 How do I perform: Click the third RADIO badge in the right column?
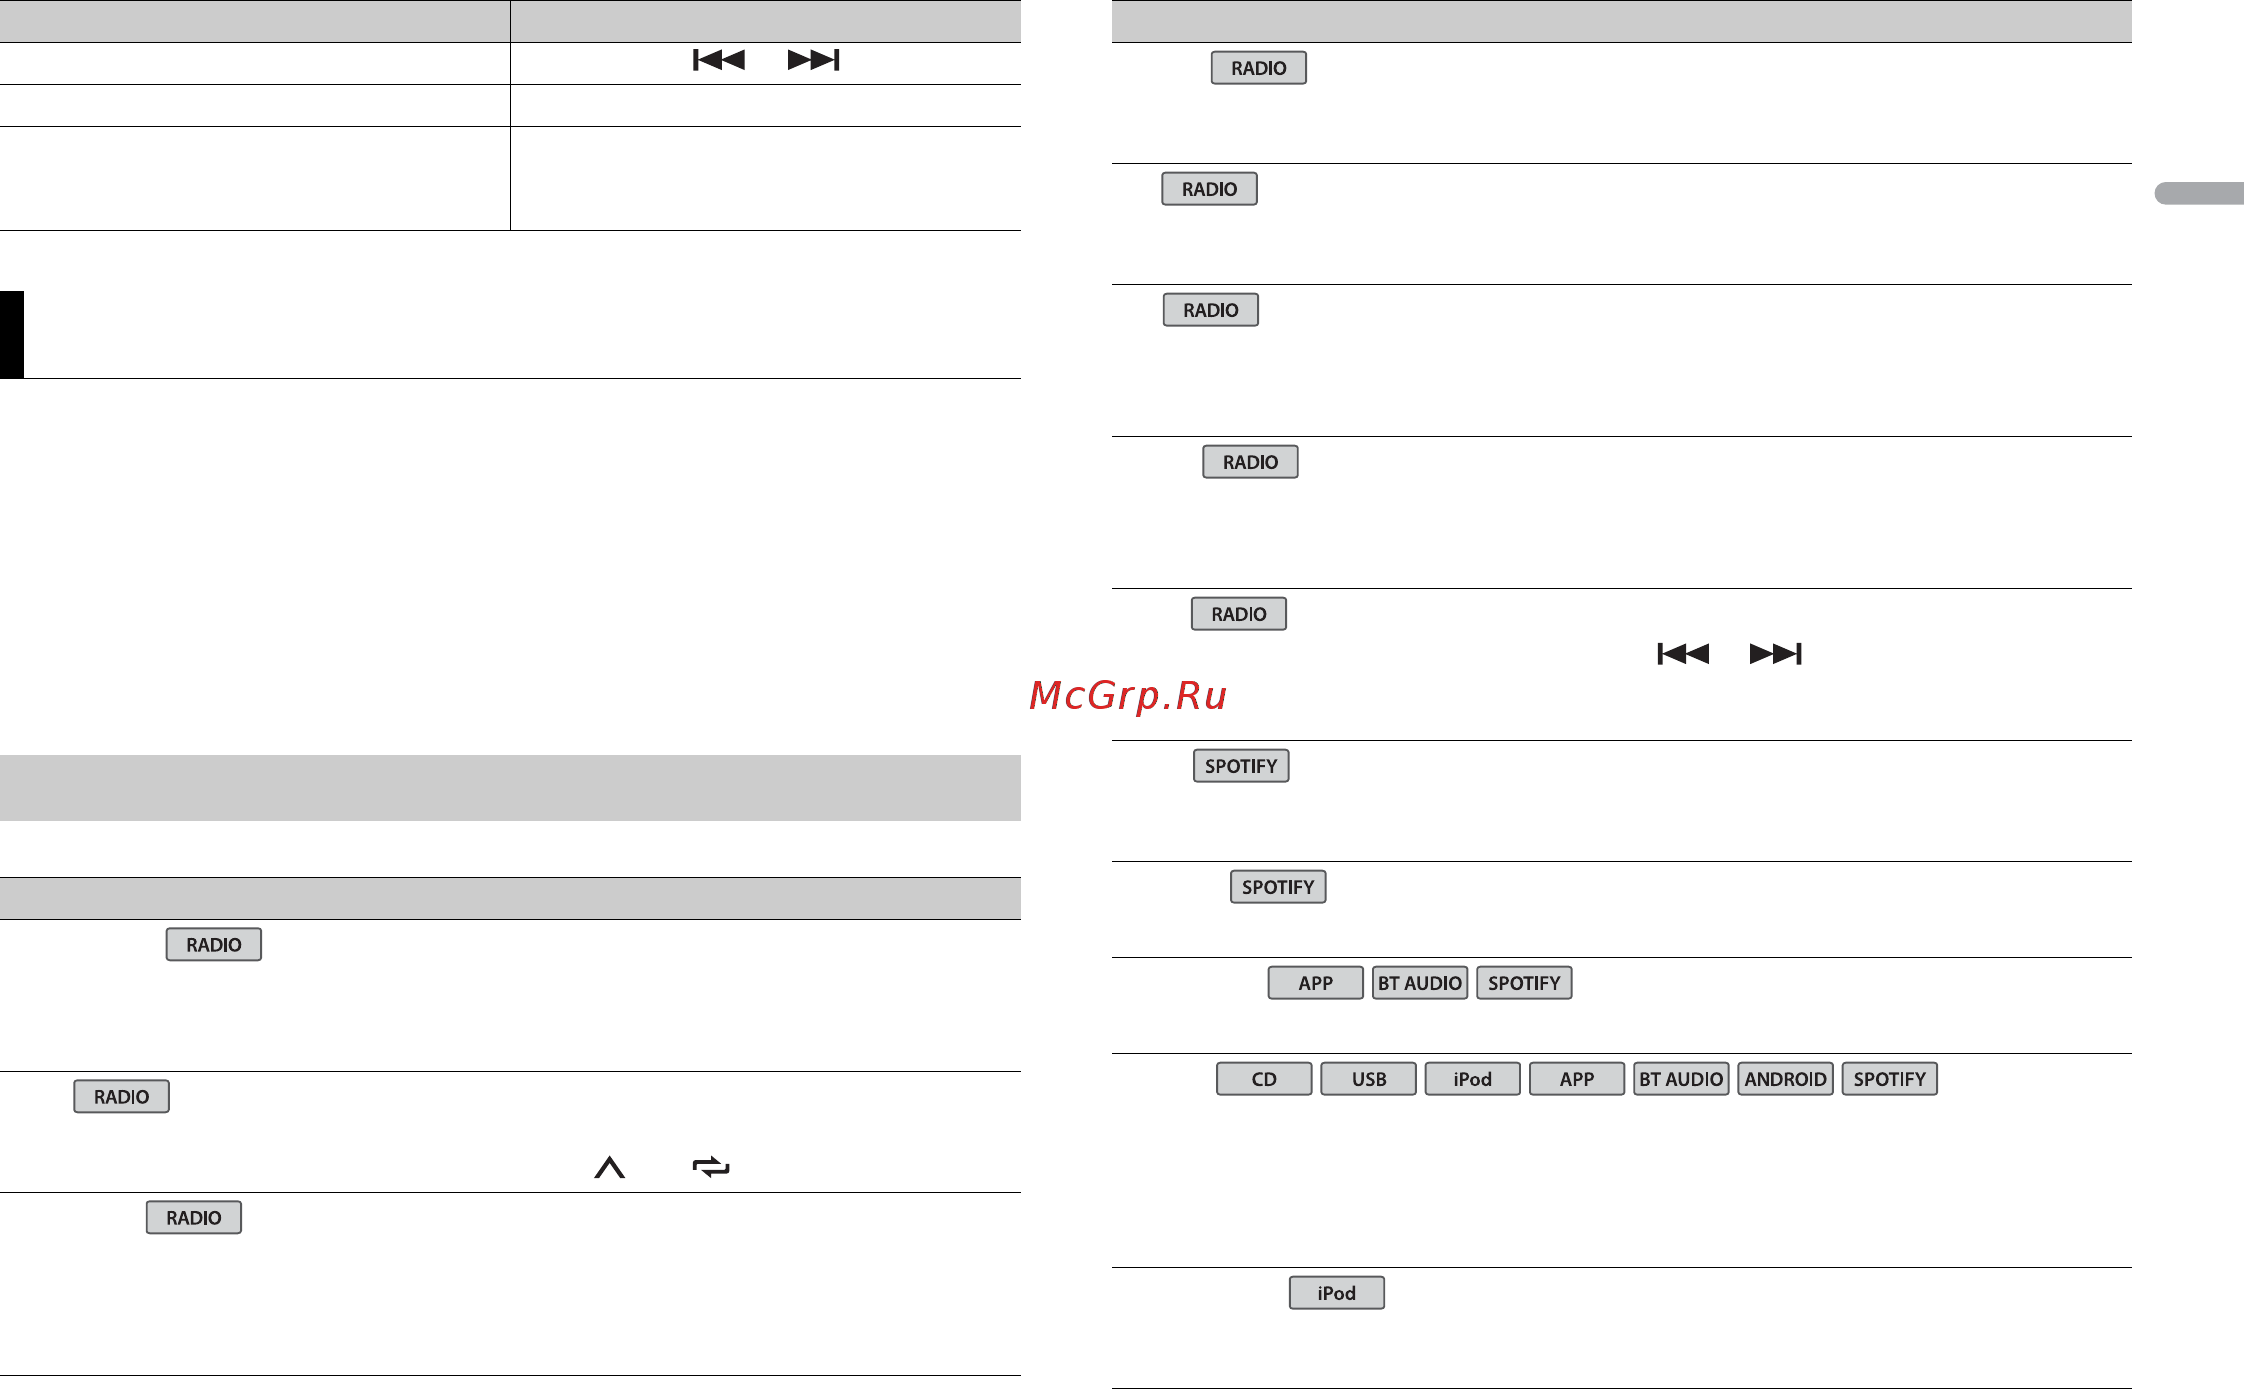(1210, 310)
